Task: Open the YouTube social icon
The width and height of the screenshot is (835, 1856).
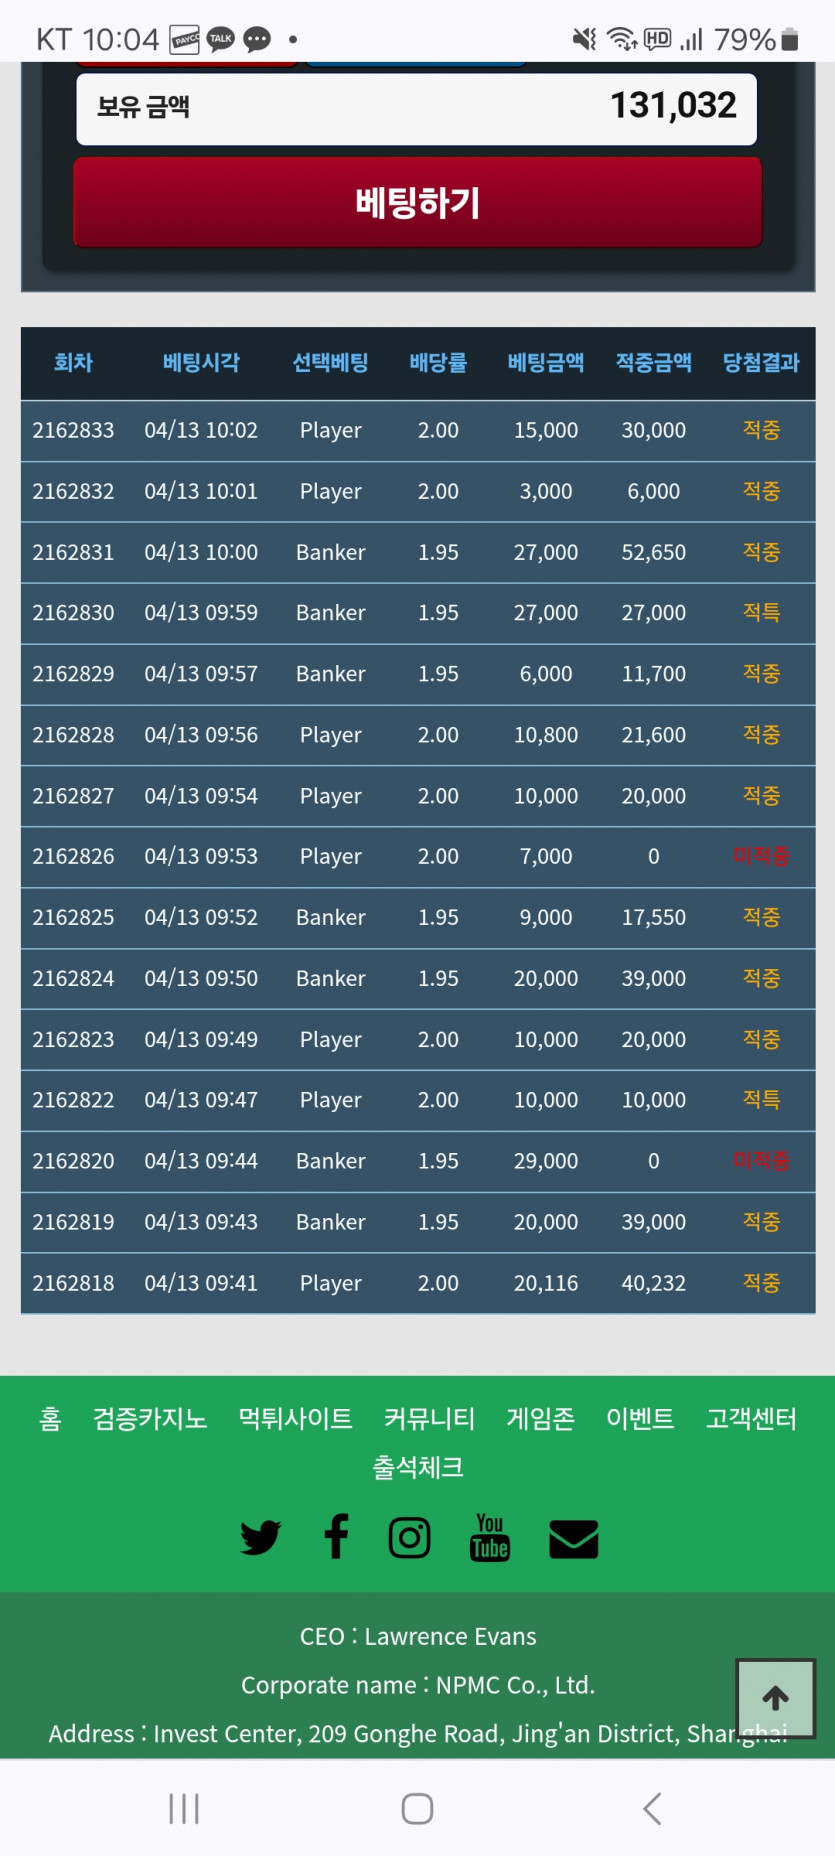Action: (x=490, y=1537)
